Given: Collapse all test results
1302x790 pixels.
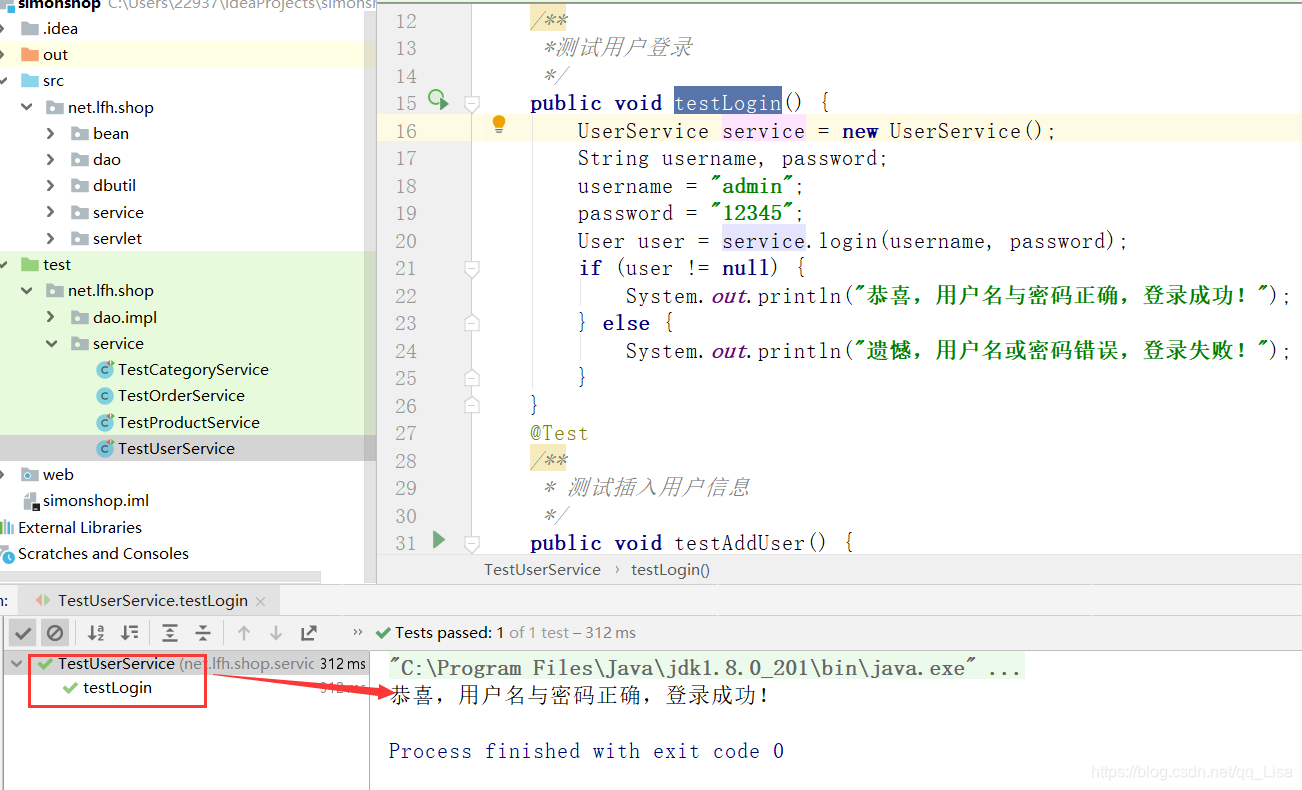Looking at the screenshot, I should 203,632.
